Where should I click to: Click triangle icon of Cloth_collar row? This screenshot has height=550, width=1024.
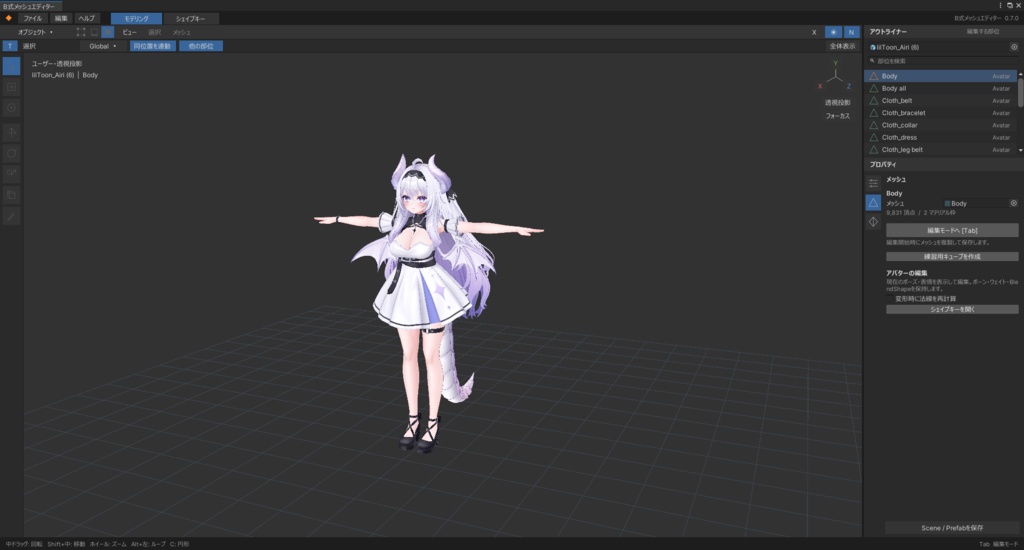coord(873,125)
